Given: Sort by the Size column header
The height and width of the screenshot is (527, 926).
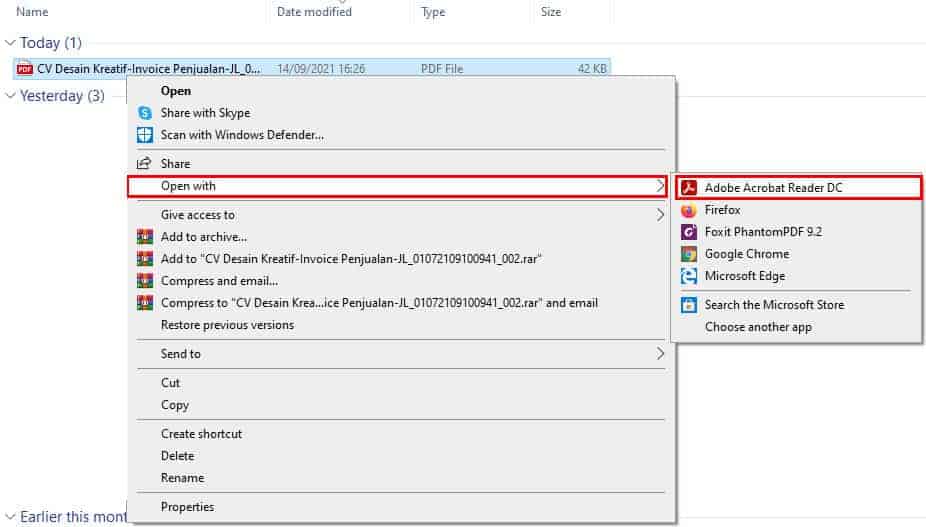Looking at the screenshot, I should point(551,12).
